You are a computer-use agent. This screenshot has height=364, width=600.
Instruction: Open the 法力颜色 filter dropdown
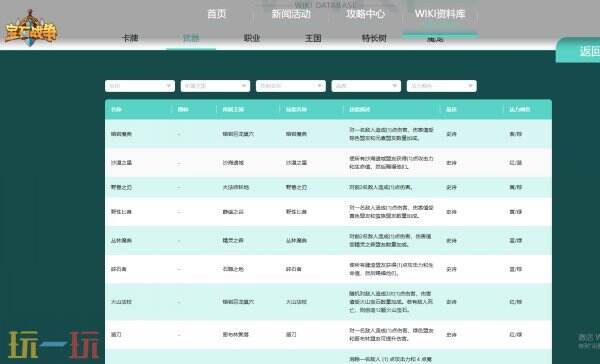(x=442, y=86)
